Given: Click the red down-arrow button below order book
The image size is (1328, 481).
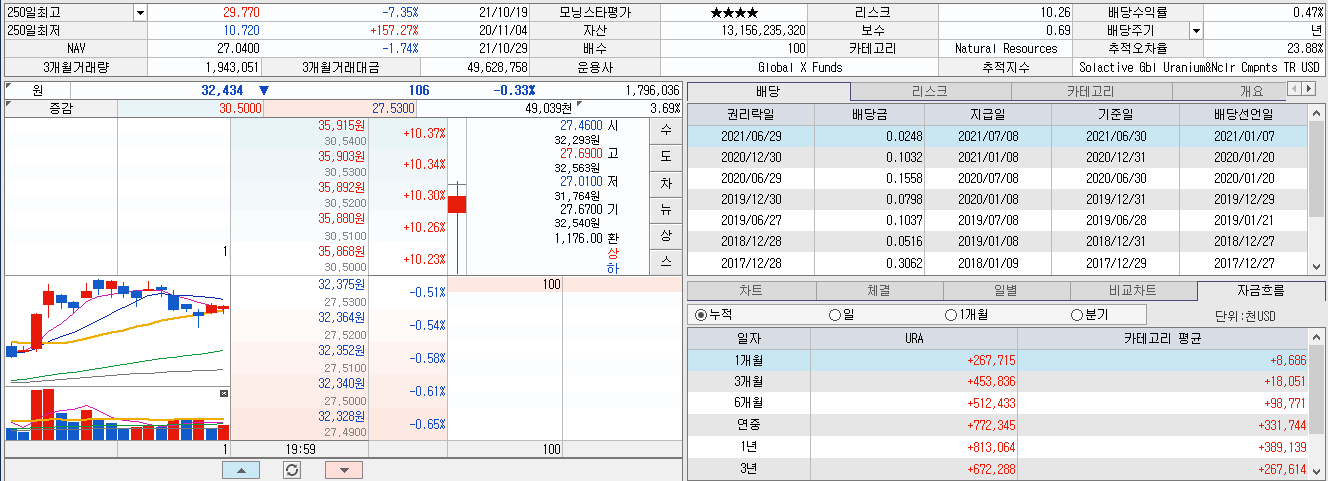Looking at the screenshot, I should [344, 470].
